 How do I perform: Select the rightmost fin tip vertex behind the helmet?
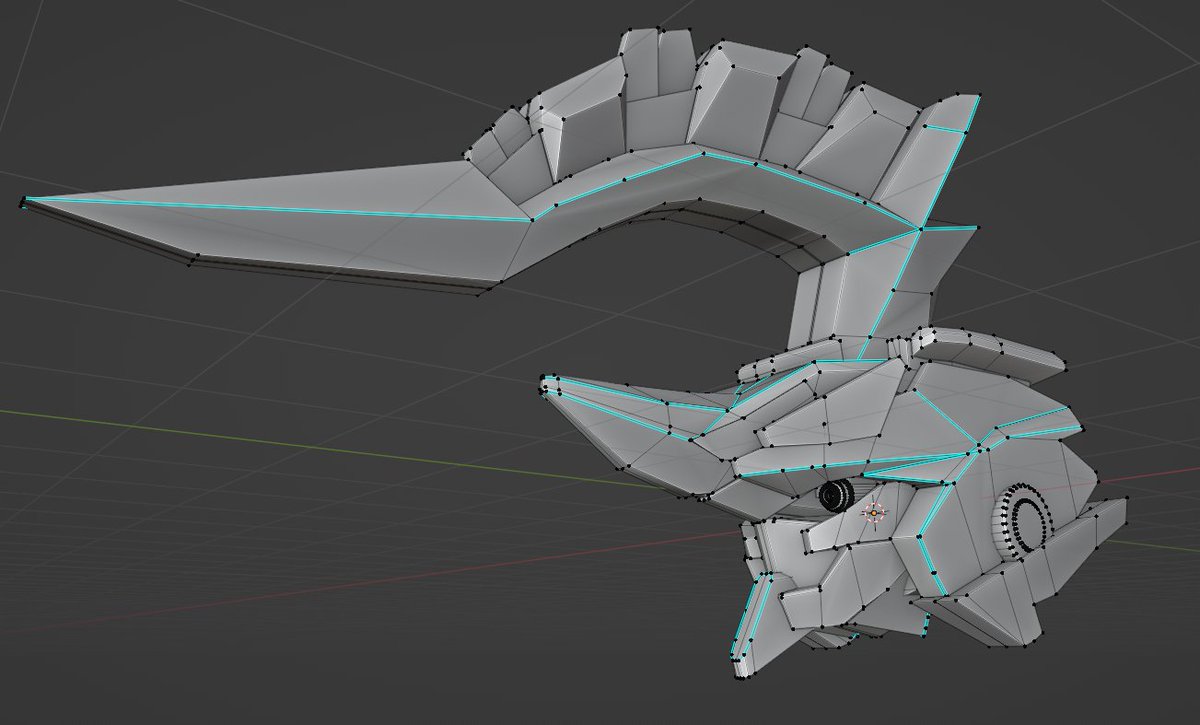[x=1126, y=499]
